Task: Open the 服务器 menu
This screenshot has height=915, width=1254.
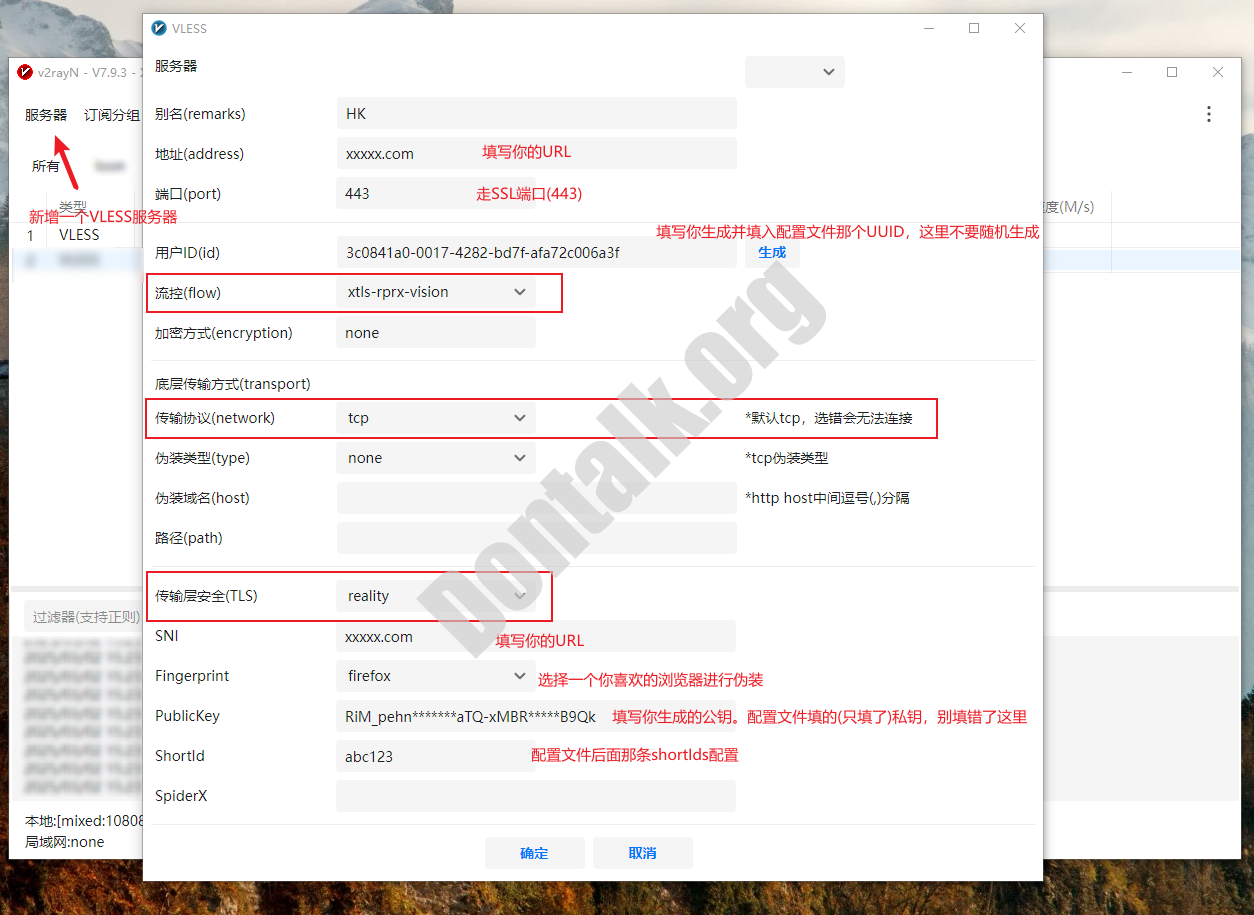Action: pos(46,115)
